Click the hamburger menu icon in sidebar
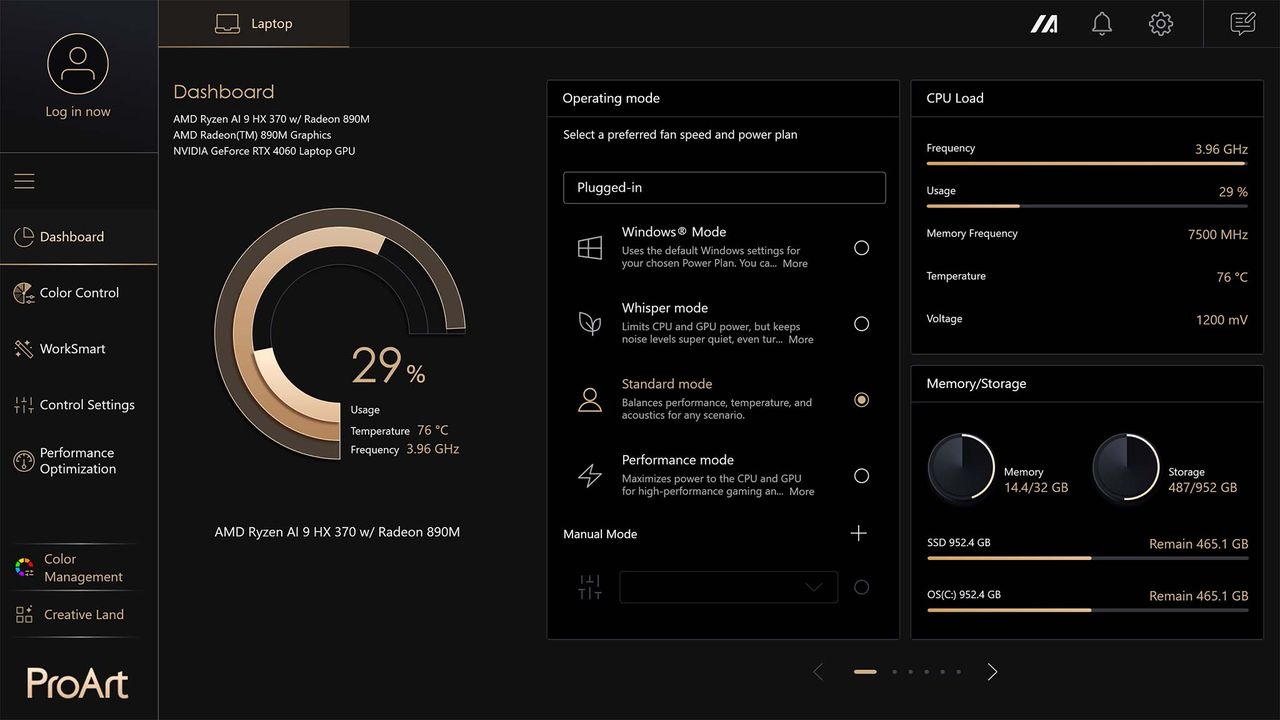This screenshot has height=720, width=1280. (24, 181)
